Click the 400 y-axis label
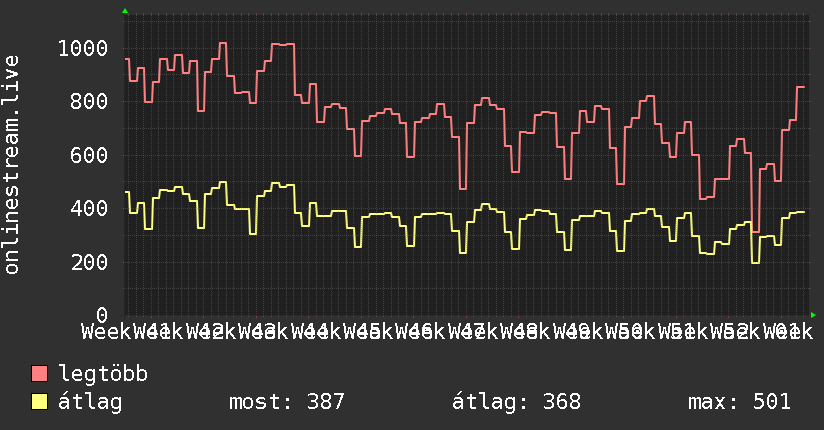The image size is (824, 430). [x=89, y=208]
